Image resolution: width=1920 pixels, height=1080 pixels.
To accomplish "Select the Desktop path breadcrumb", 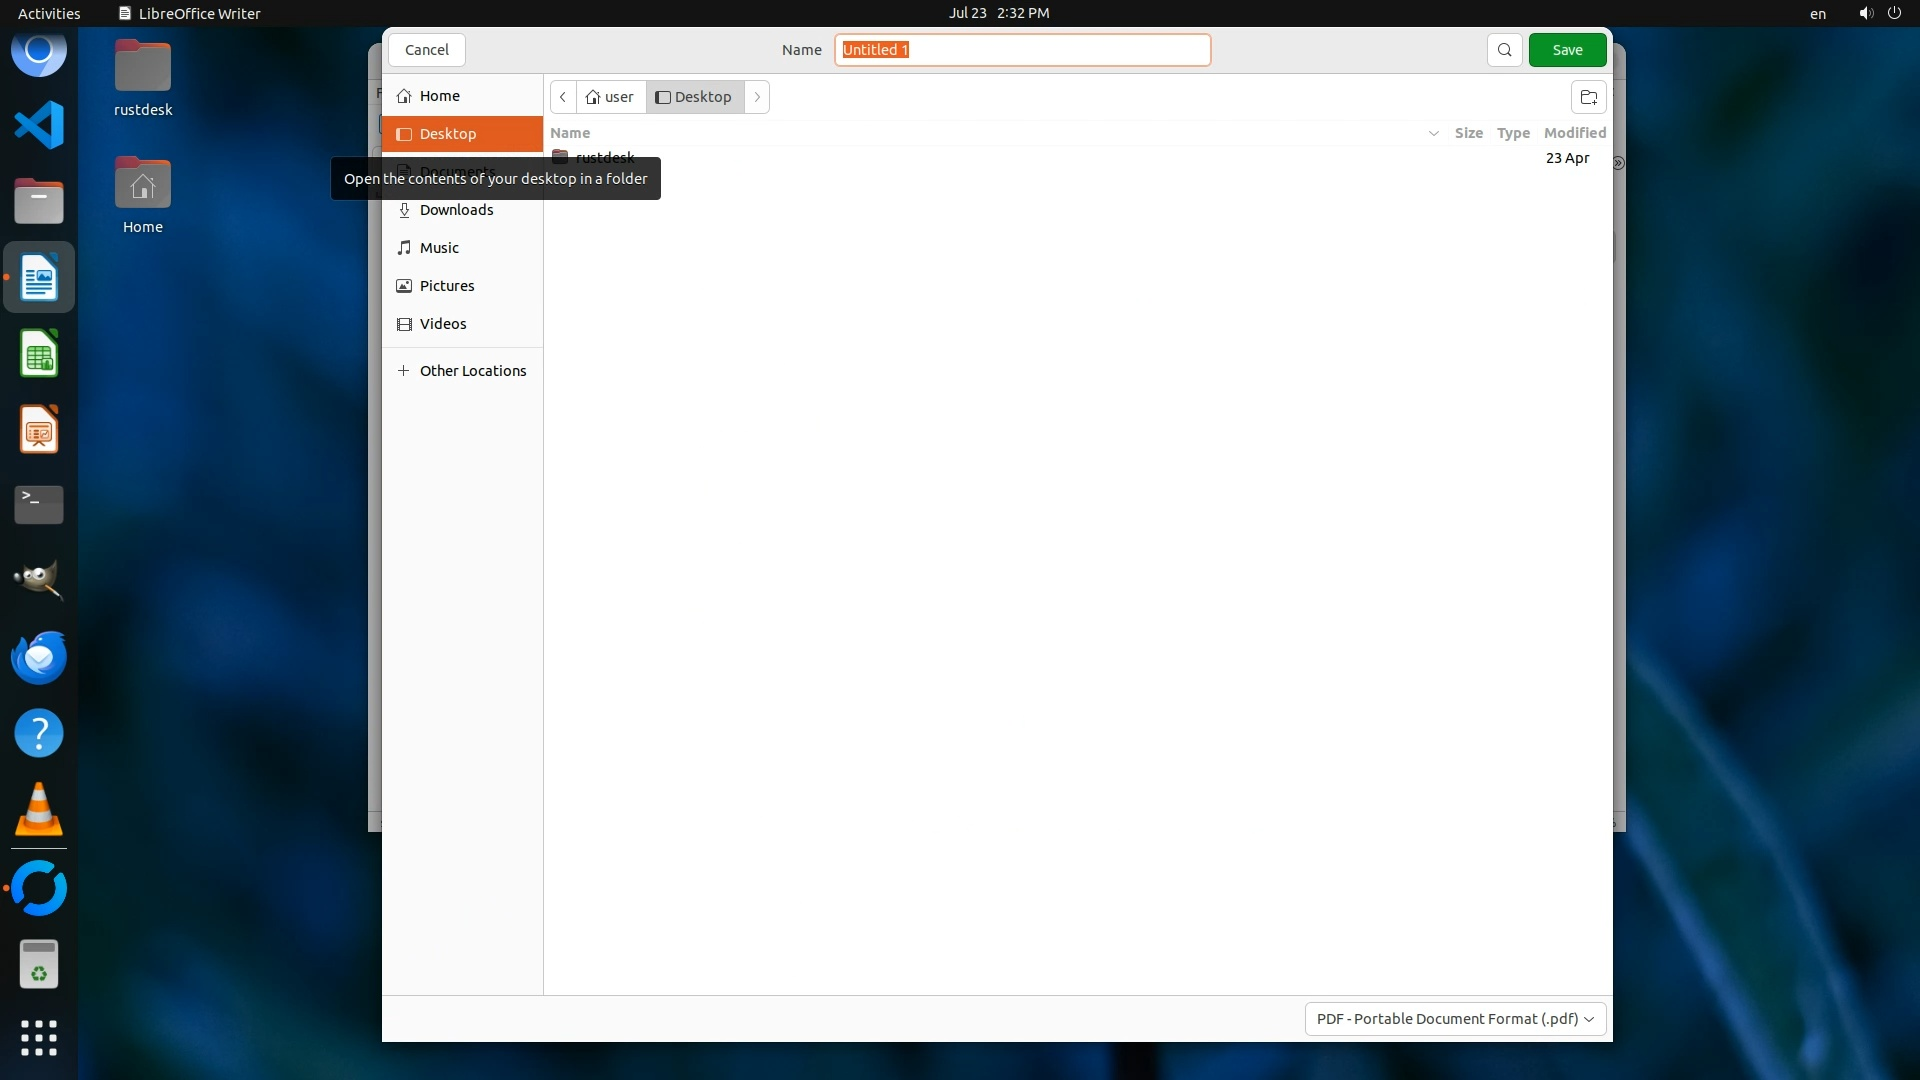I will (x=694, y=97).
